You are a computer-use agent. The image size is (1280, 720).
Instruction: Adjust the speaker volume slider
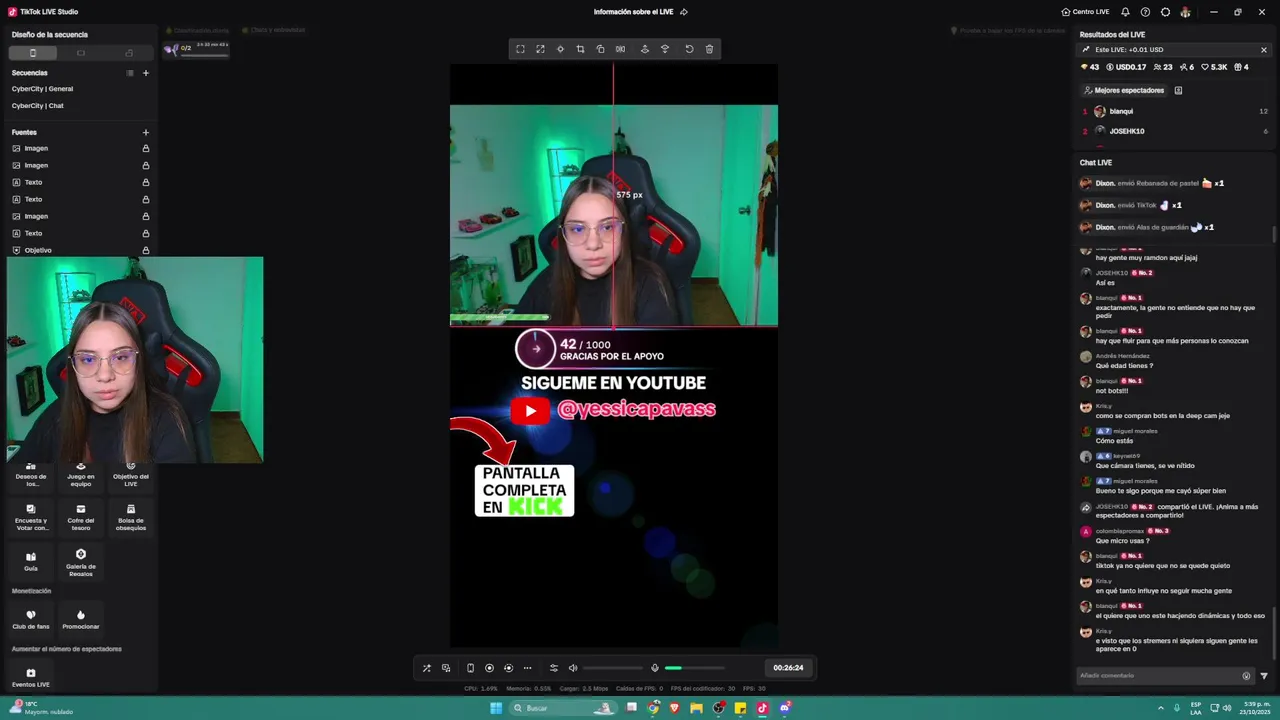click(x=613, y=668)
